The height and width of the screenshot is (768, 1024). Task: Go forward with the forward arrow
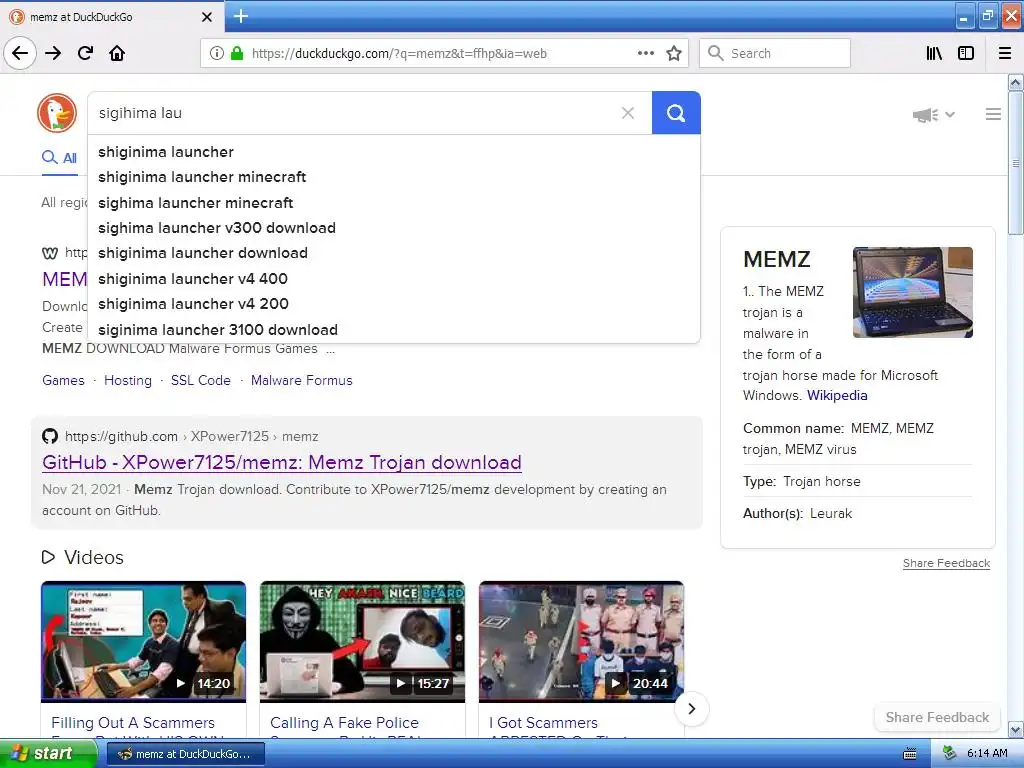53,53
